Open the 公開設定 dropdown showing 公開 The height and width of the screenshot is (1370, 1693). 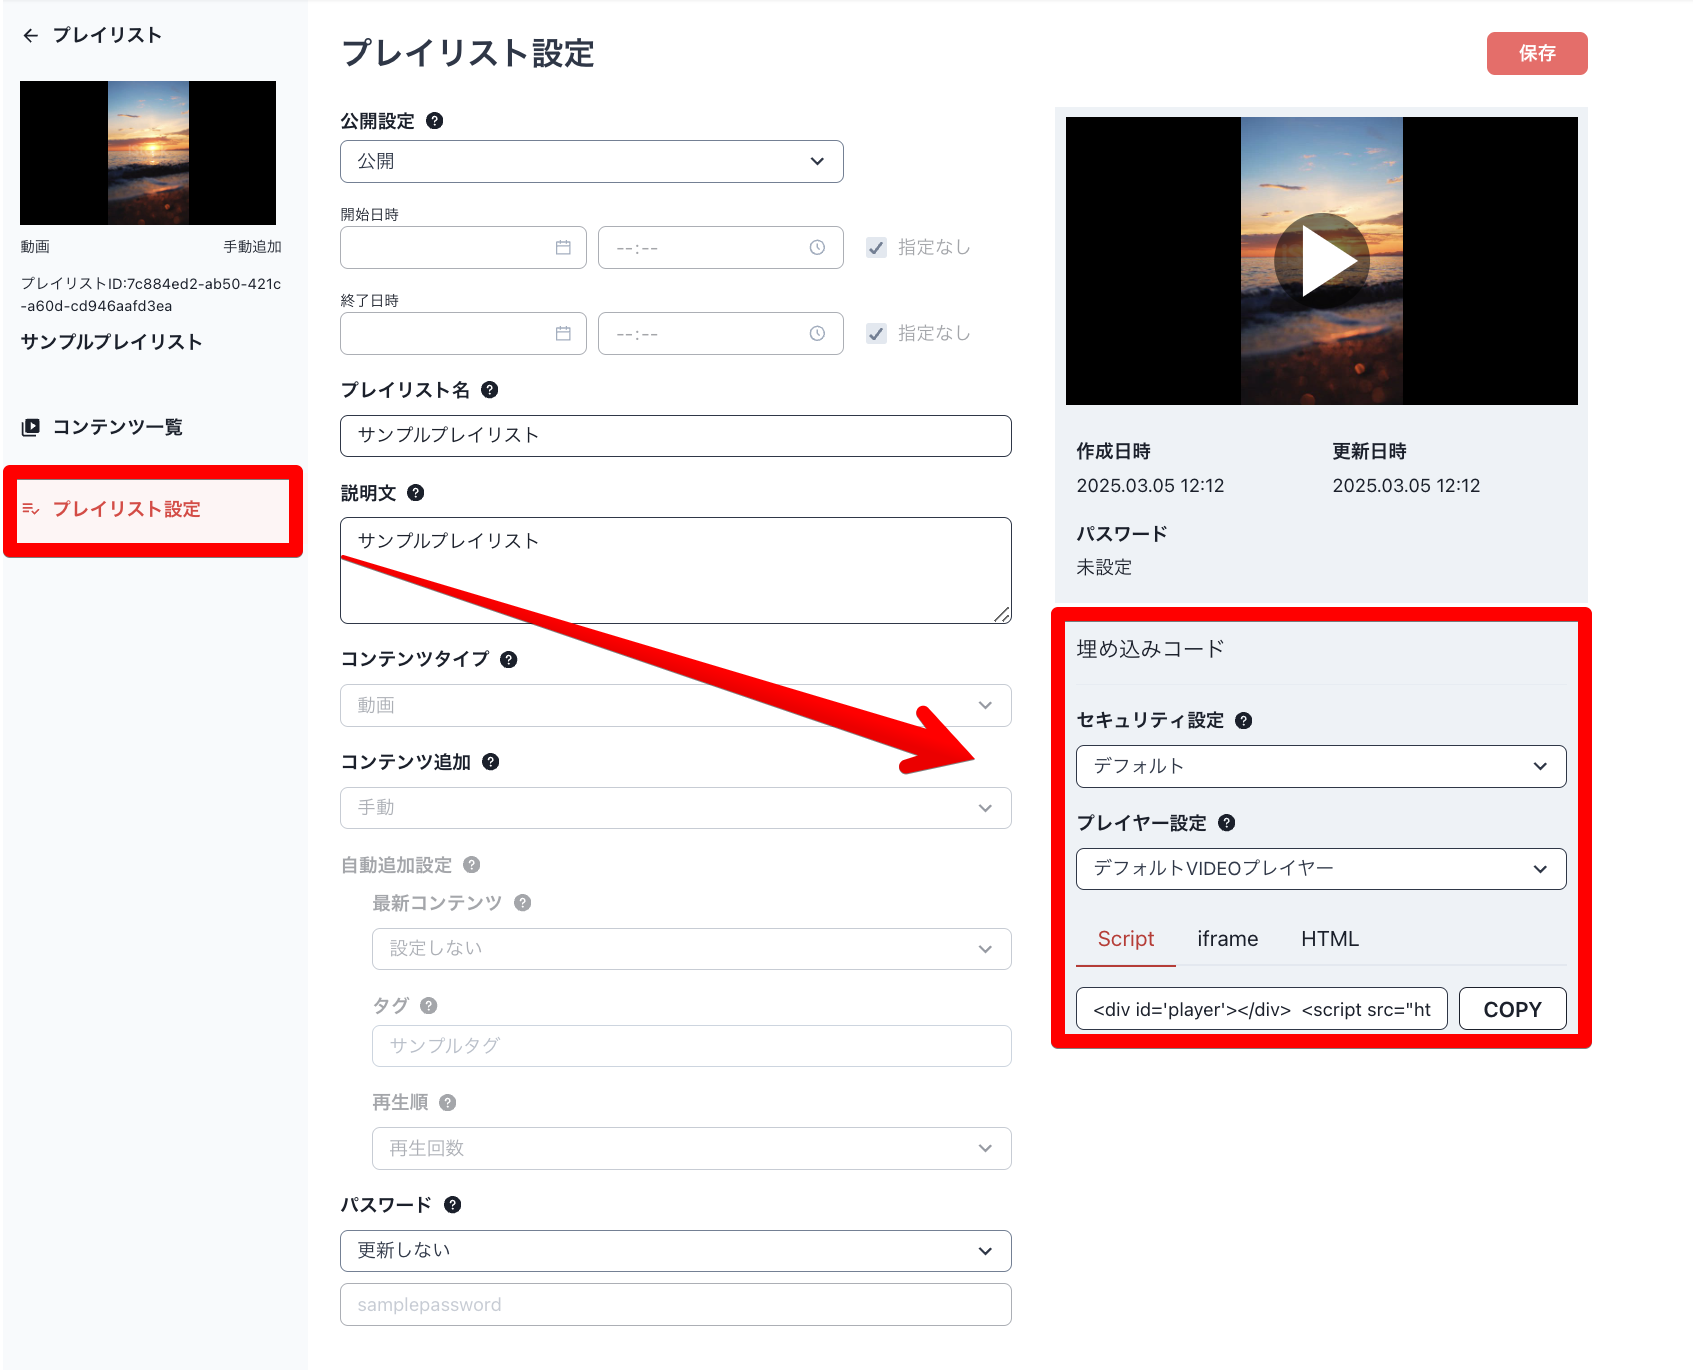pyautogui.click(x=591, y=161)
